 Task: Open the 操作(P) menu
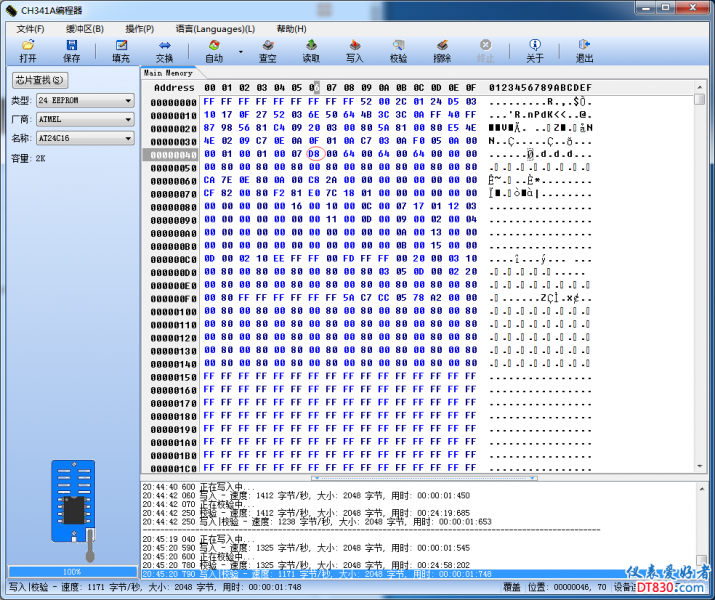(x=139, y=29)
